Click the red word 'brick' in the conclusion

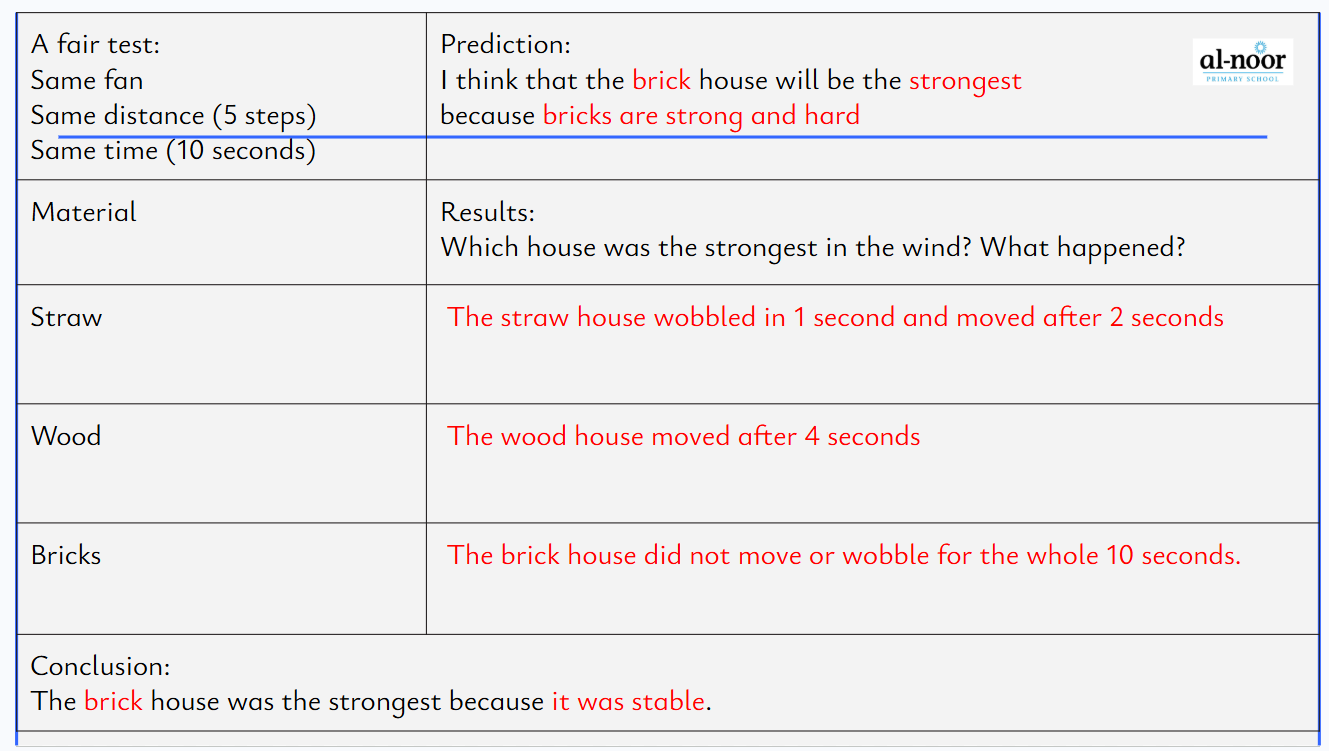(x=113, y=701)
